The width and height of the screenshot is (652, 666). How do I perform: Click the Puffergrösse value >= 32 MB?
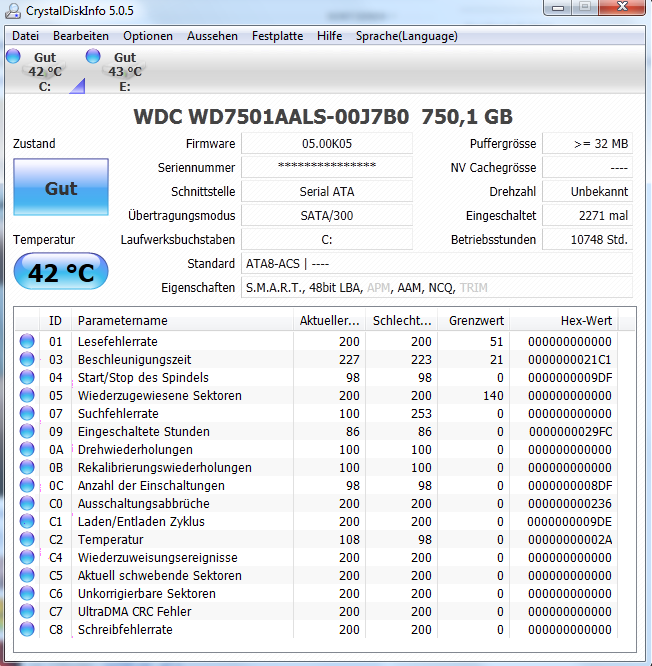pos(587,144)
